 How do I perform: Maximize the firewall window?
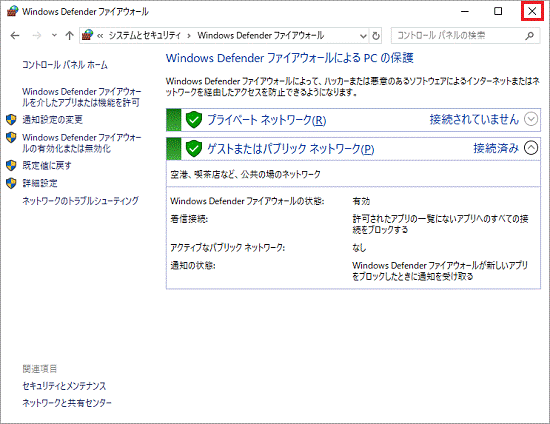coord(498,11)
